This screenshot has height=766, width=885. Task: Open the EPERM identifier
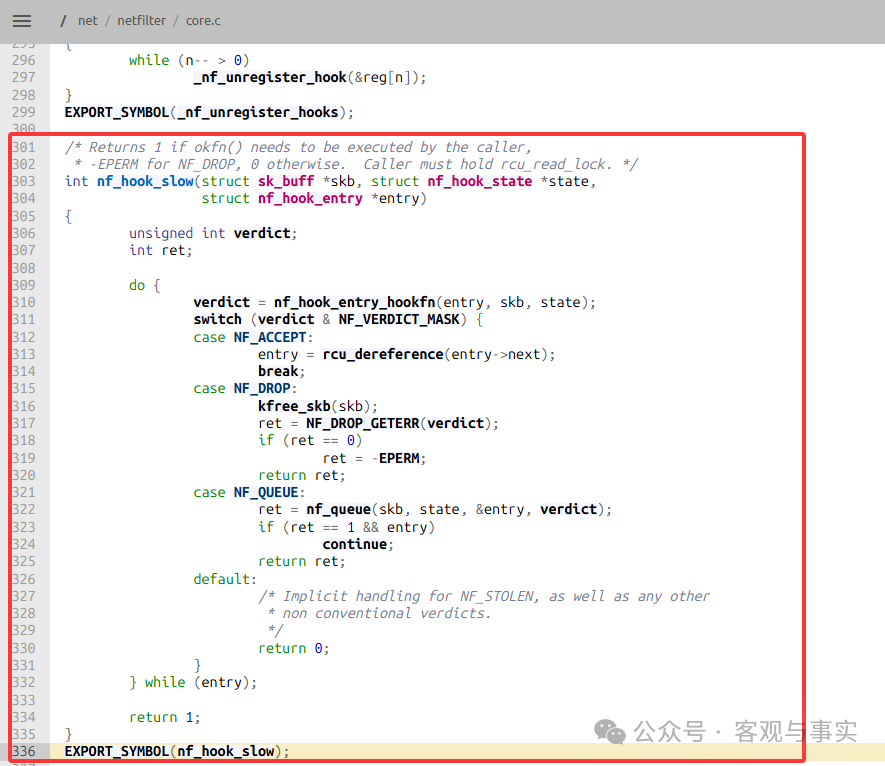399,458
